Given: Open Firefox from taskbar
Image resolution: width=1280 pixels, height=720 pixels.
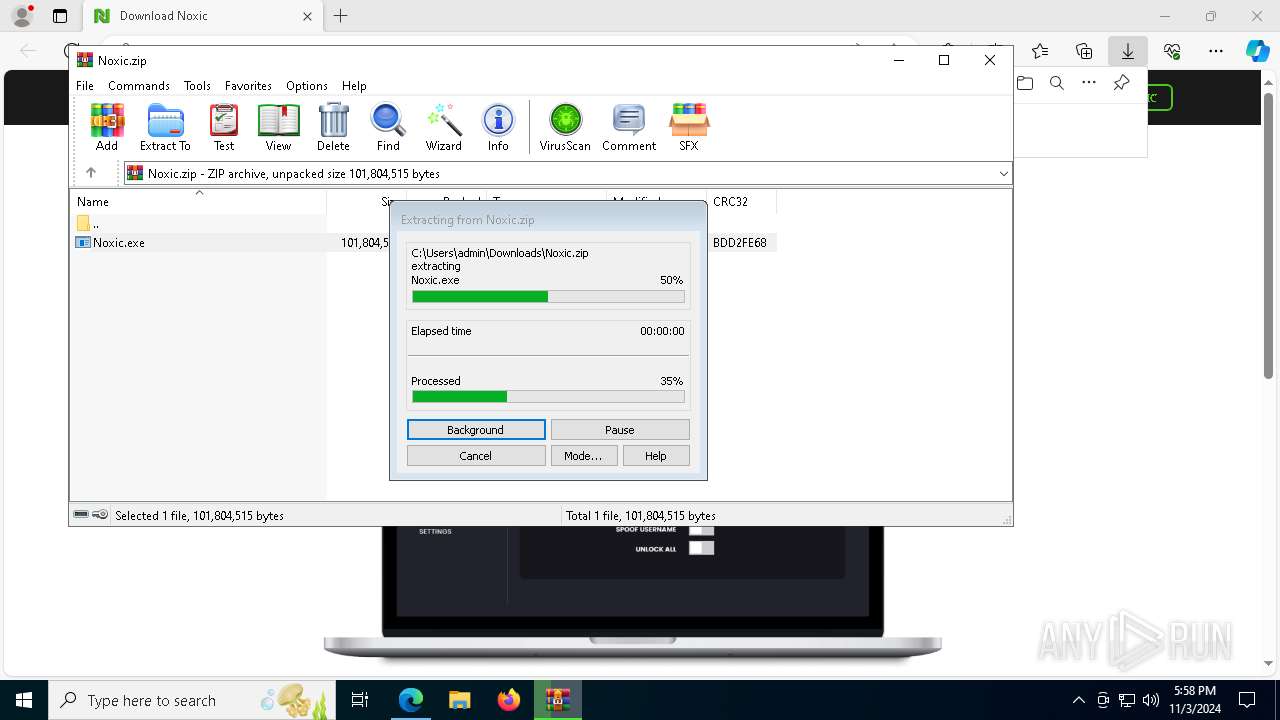Looking at the screenshot, I should 508,700.
